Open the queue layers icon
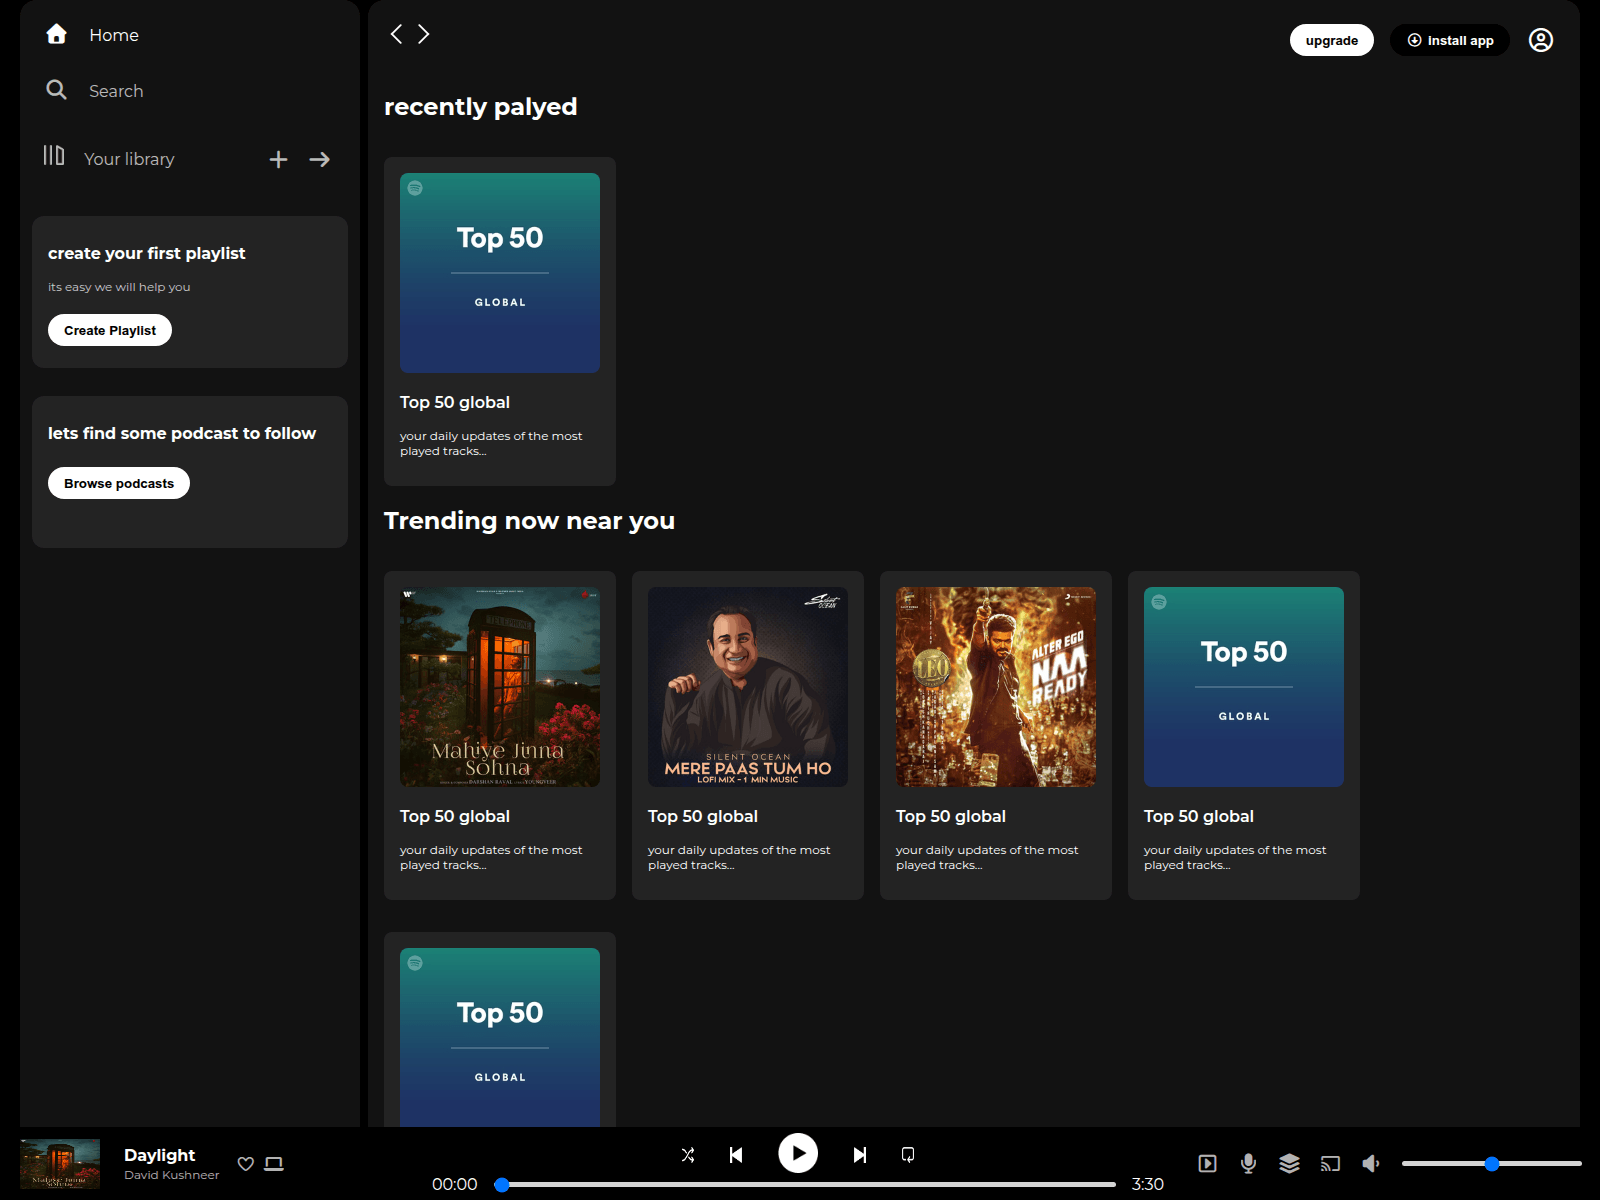The width and height of the screenshot is (1600, 1200). (x=1289, y=1163)
